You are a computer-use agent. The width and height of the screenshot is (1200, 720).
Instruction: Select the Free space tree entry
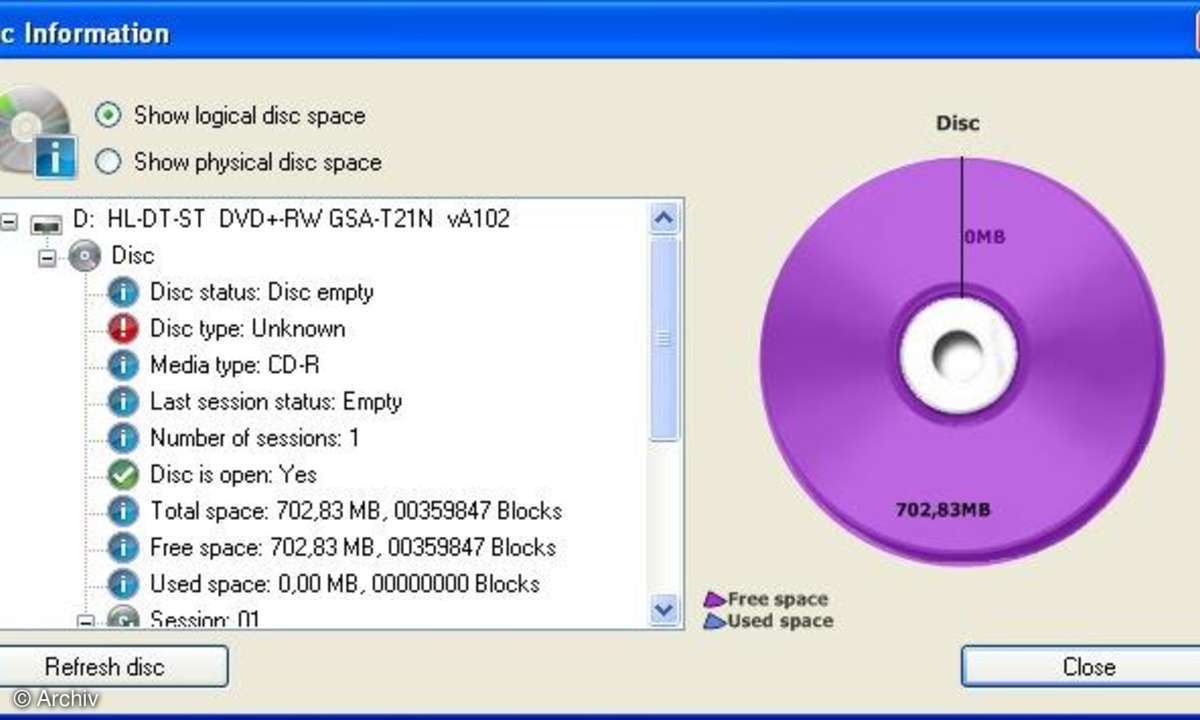tap(352, 547)
